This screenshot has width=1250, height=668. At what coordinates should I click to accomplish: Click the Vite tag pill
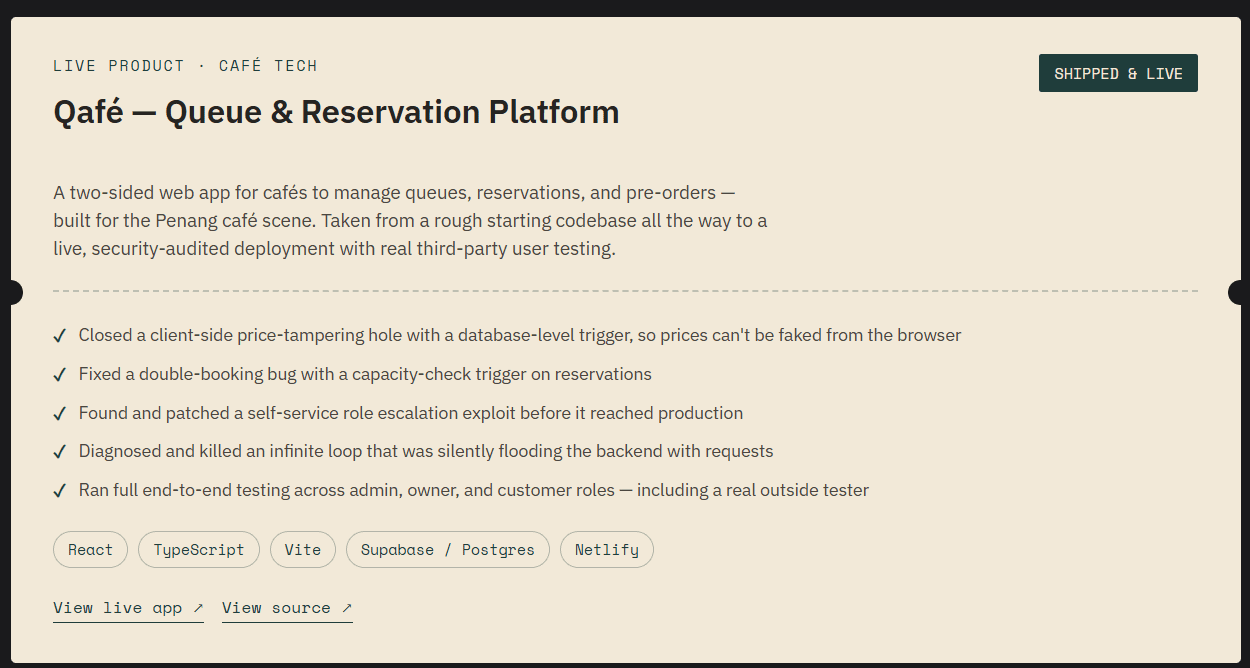click(x=303, y=549)
